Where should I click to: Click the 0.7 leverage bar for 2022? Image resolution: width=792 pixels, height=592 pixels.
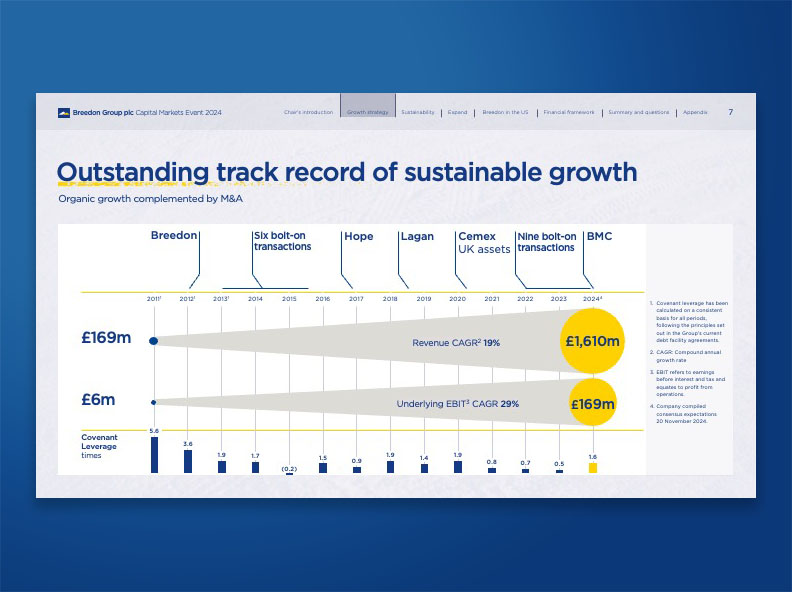[526, 471]
